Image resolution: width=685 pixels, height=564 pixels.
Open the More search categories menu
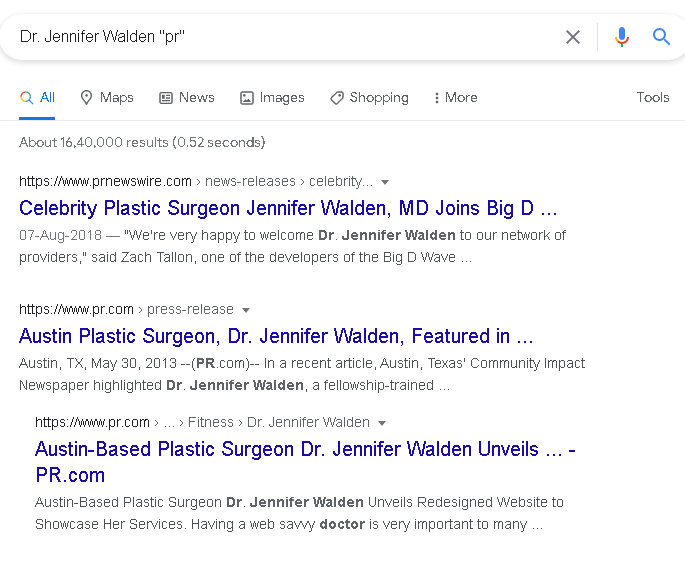(x=456, y=97)
